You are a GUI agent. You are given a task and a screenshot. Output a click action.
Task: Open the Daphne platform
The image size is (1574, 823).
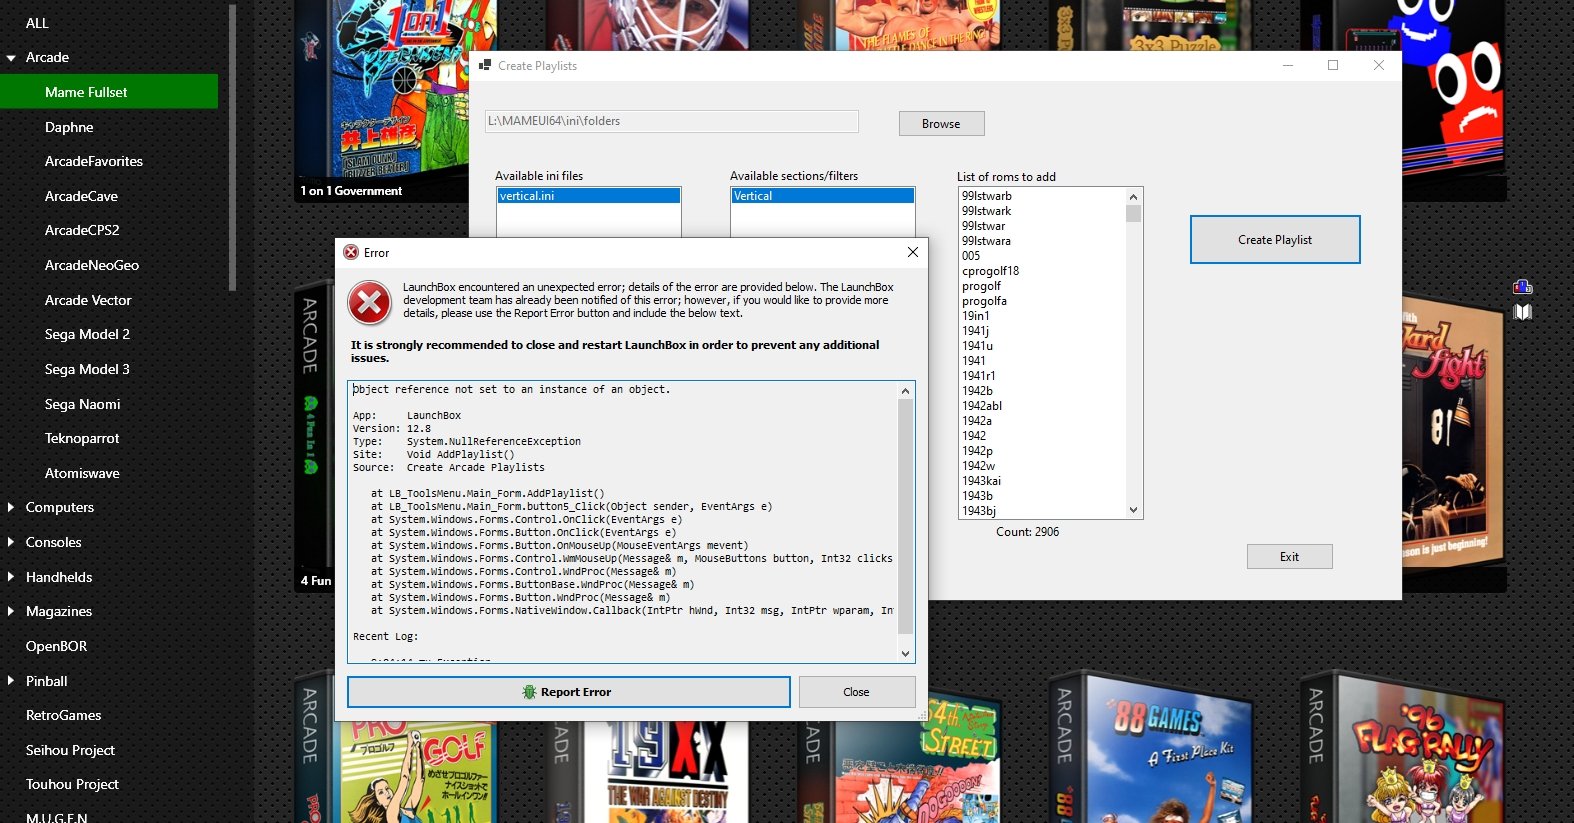(x=69, y=127)
